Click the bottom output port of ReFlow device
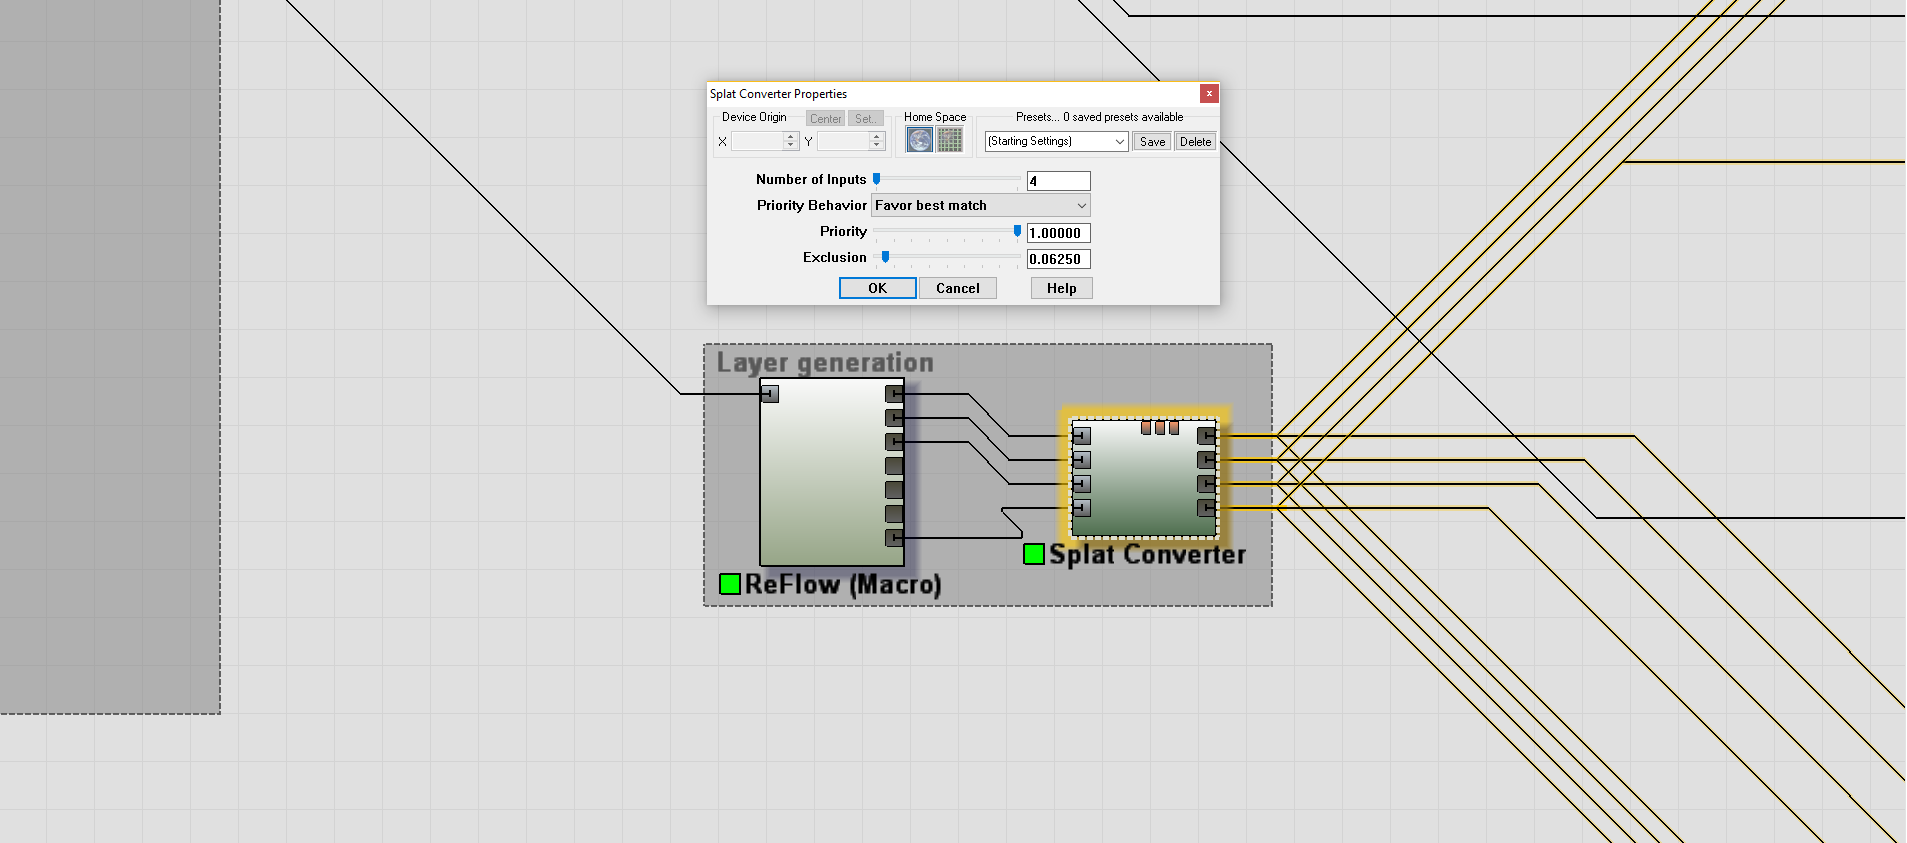Screen dimensions: 1907x843 (x=894, y=538)
